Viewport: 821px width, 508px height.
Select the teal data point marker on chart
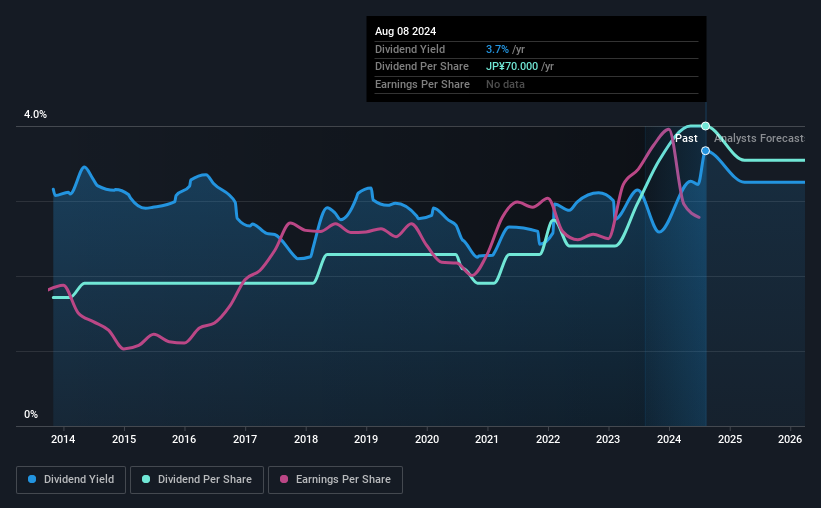(705, 126)
